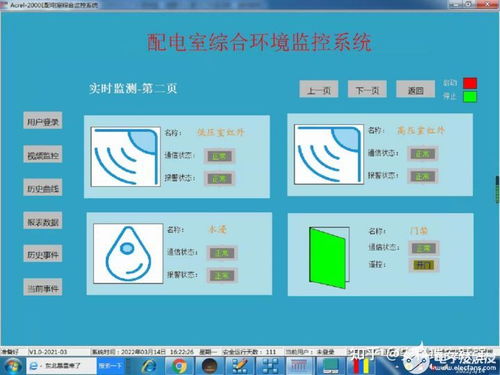The height and width of the screenshot is (375, 500).
Task: Click the low-voltage room infrared sensor icon
Action: 125,157
